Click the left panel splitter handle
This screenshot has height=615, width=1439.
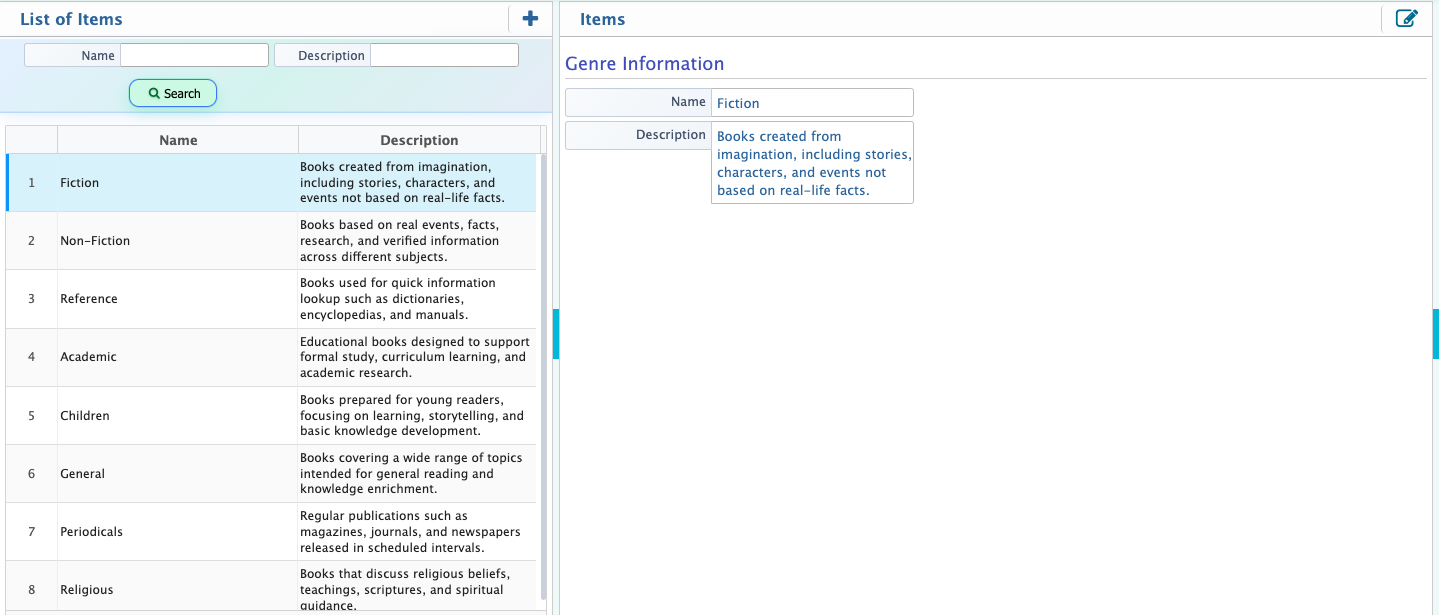pos(556,334)
